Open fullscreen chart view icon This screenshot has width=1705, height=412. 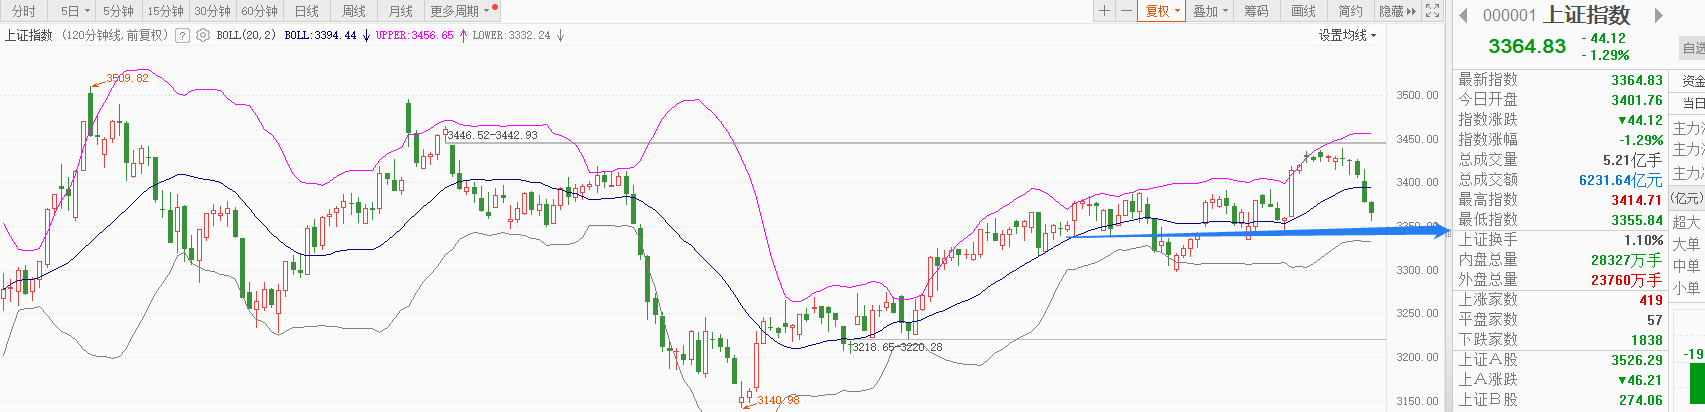coord(1432,11)
